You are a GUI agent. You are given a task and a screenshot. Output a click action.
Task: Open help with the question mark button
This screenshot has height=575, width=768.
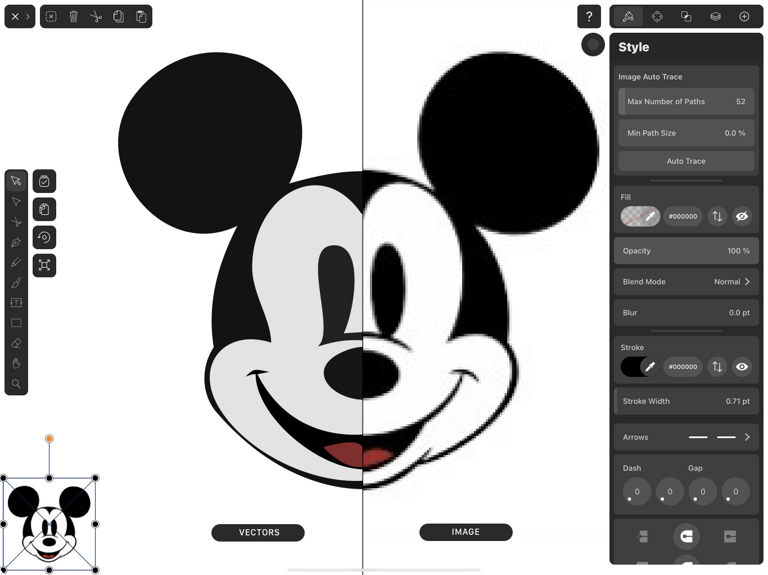[589, 17]
